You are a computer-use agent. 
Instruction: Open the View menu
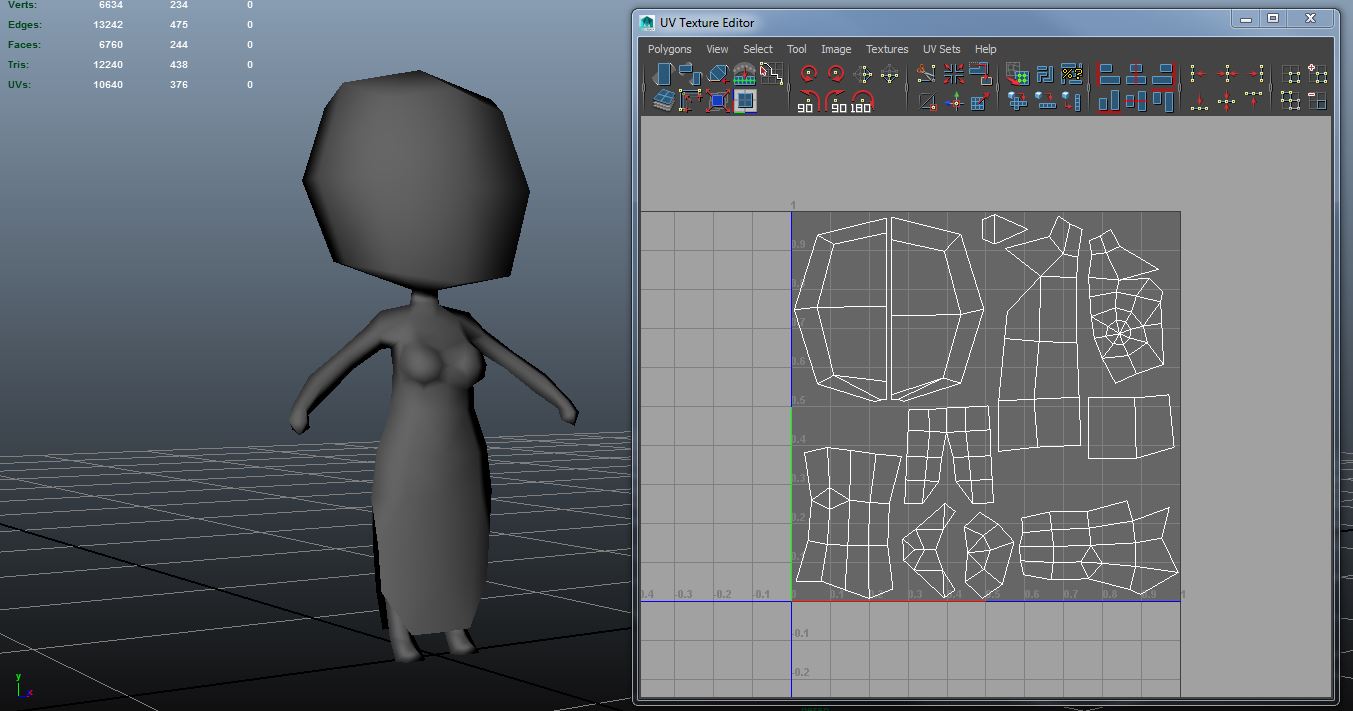pyautogui.click(x=717, y=49)
